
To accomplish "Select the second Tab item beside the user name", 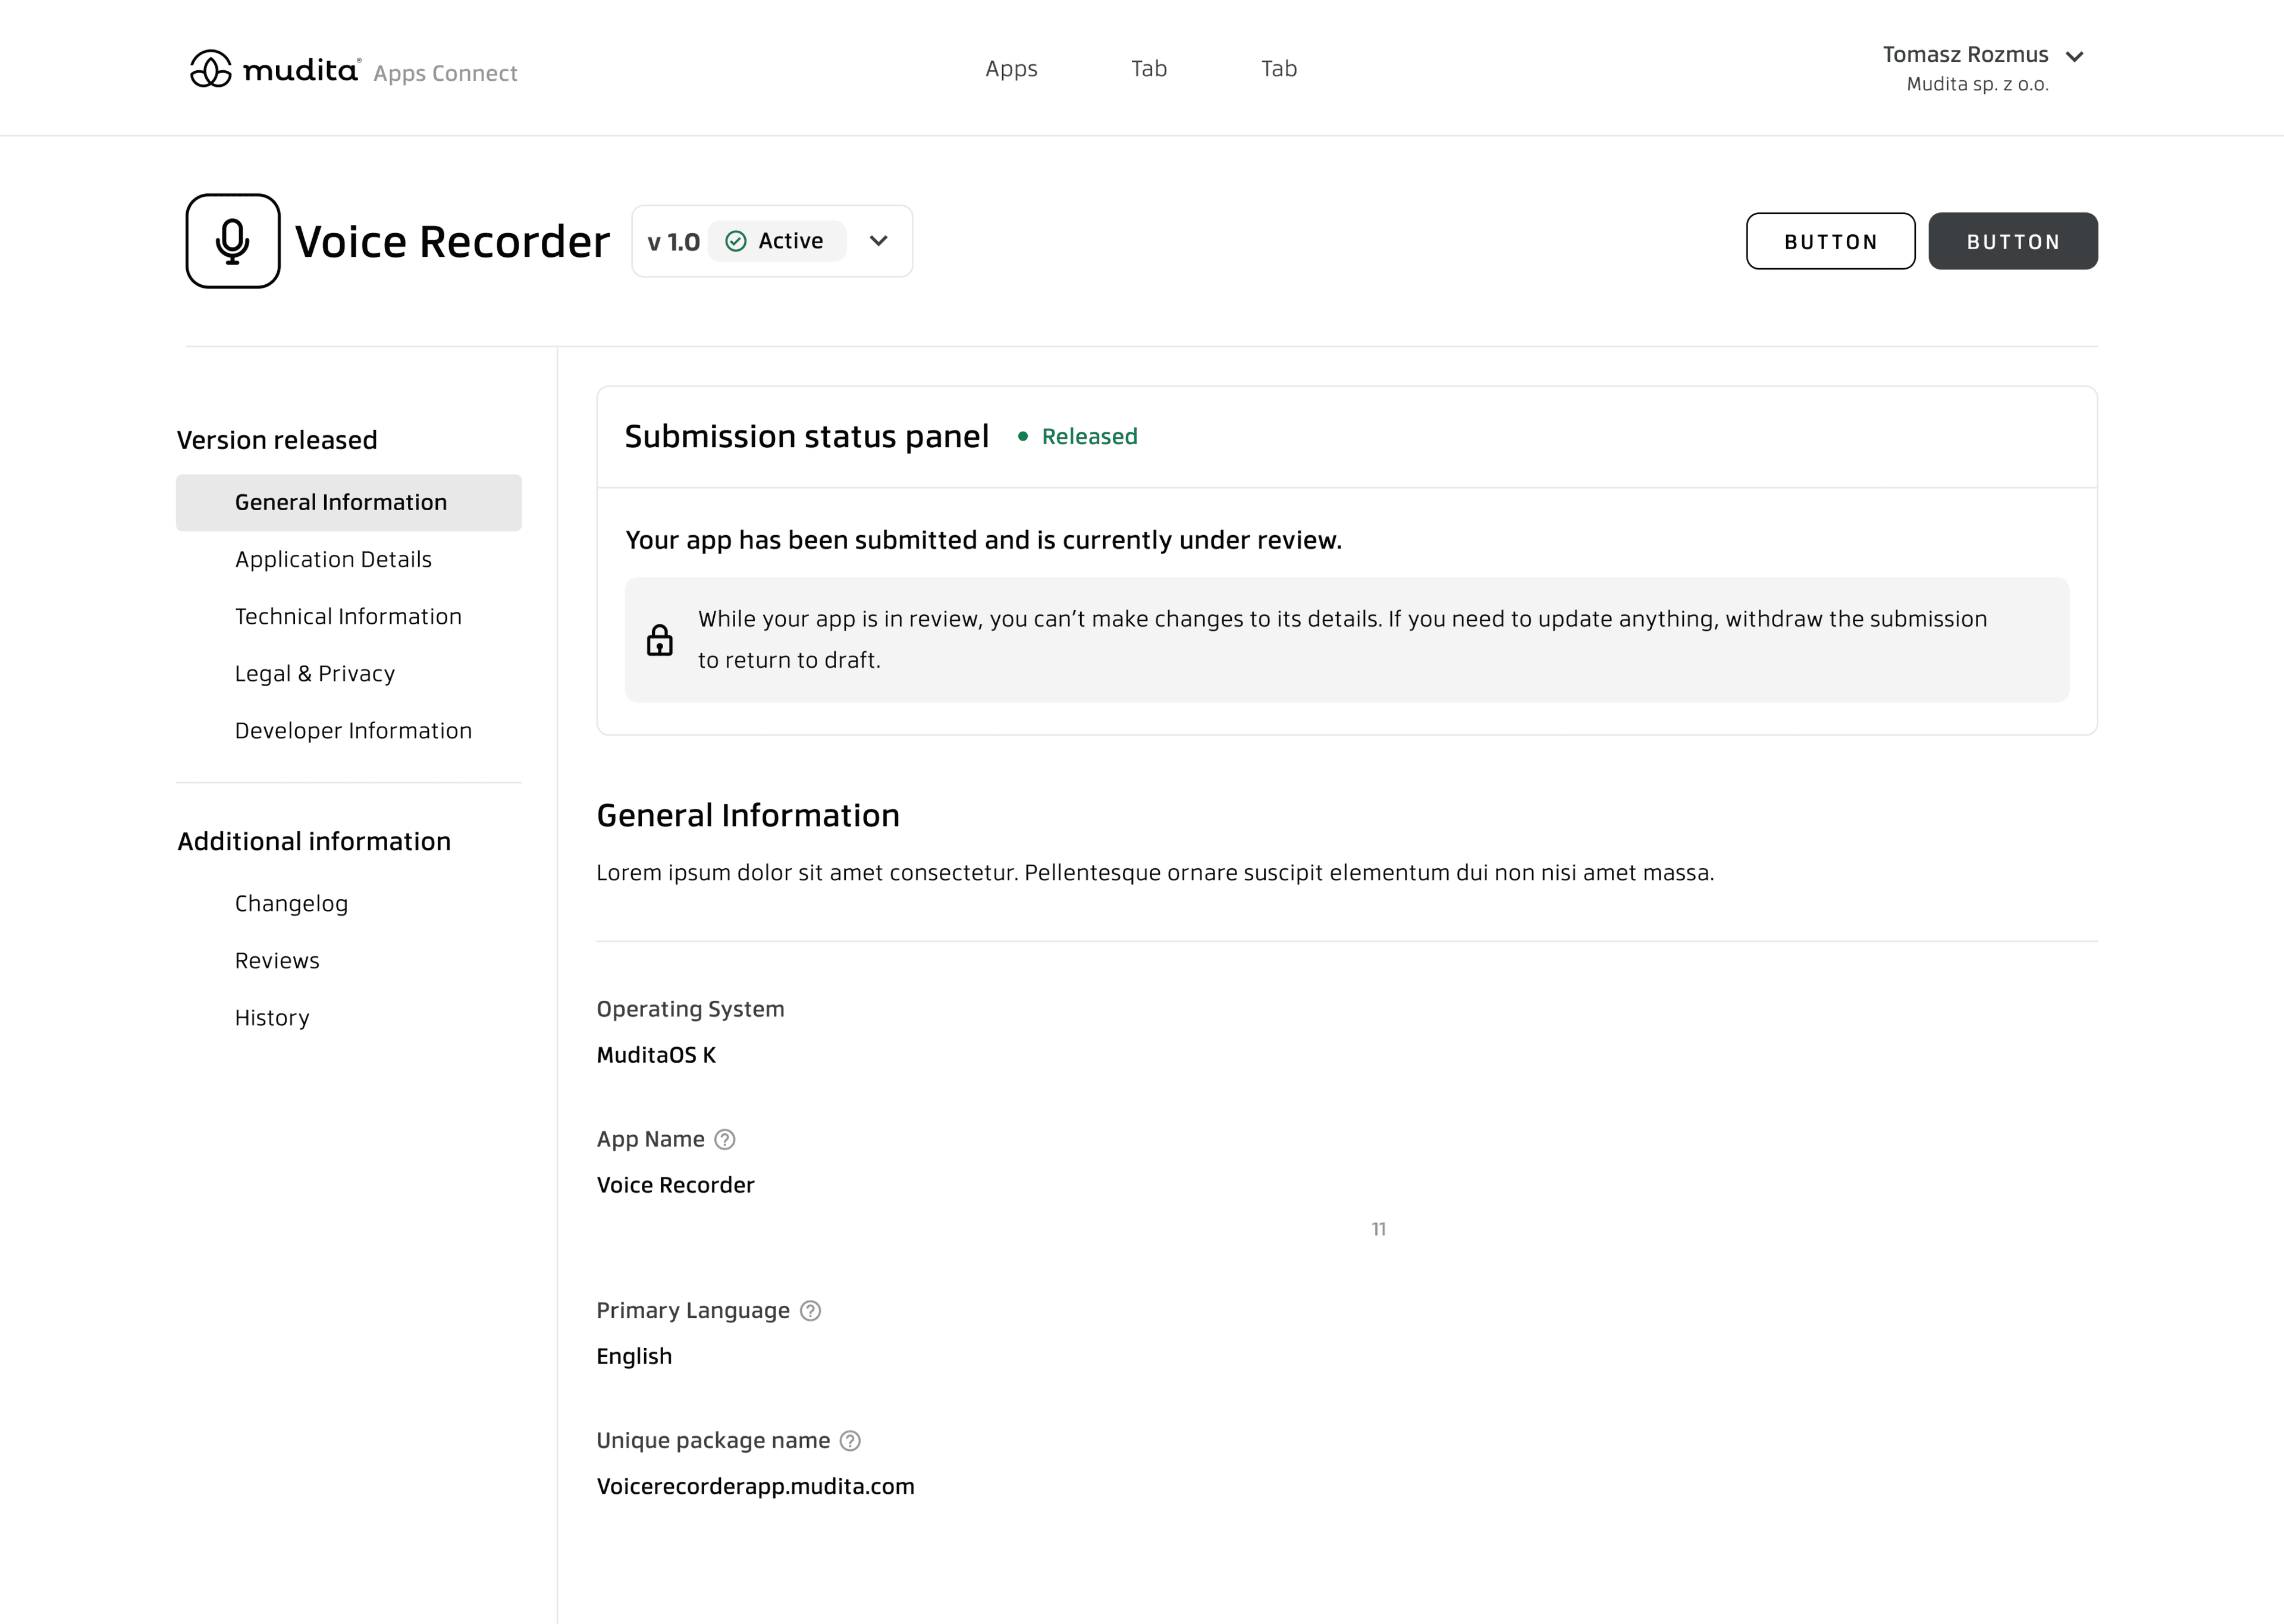I will 1279,69.
